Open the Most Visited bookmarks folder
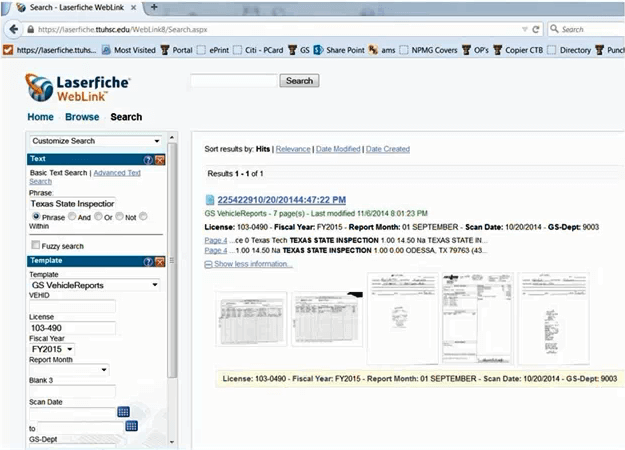 tap(128, 50)
